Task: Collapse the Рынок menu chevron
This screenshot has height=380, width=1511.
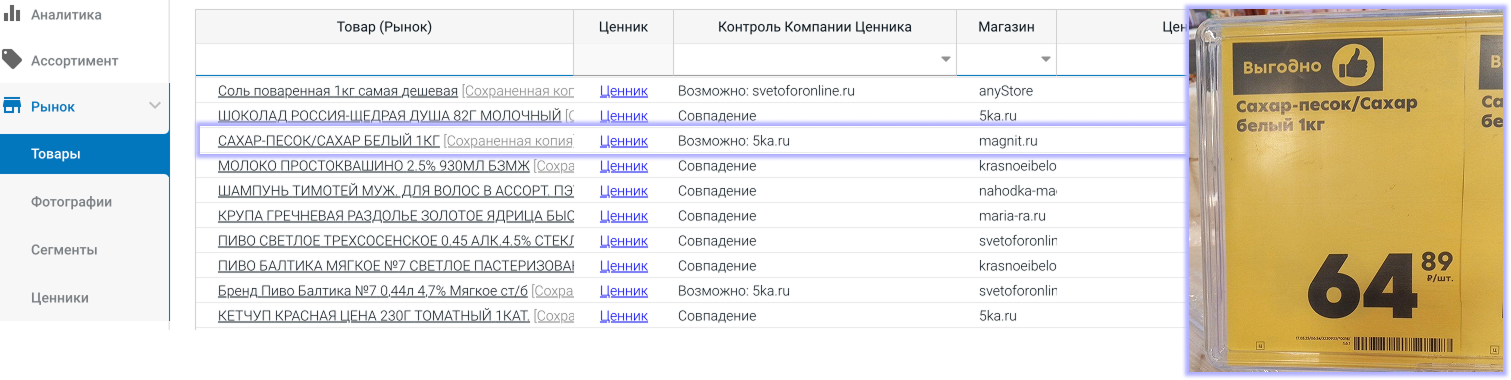Action: pos(154,106)
